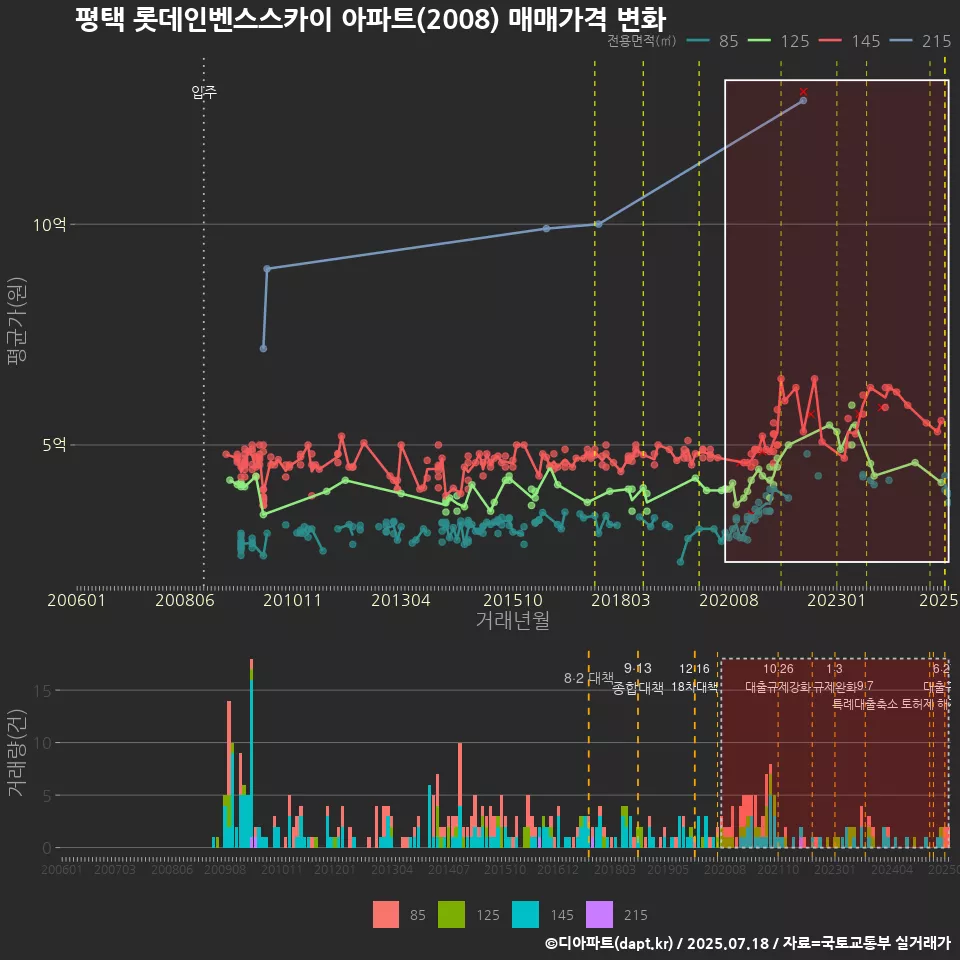Click volume axis label 201407
The image size is (960, 960).
click(449, 869)
